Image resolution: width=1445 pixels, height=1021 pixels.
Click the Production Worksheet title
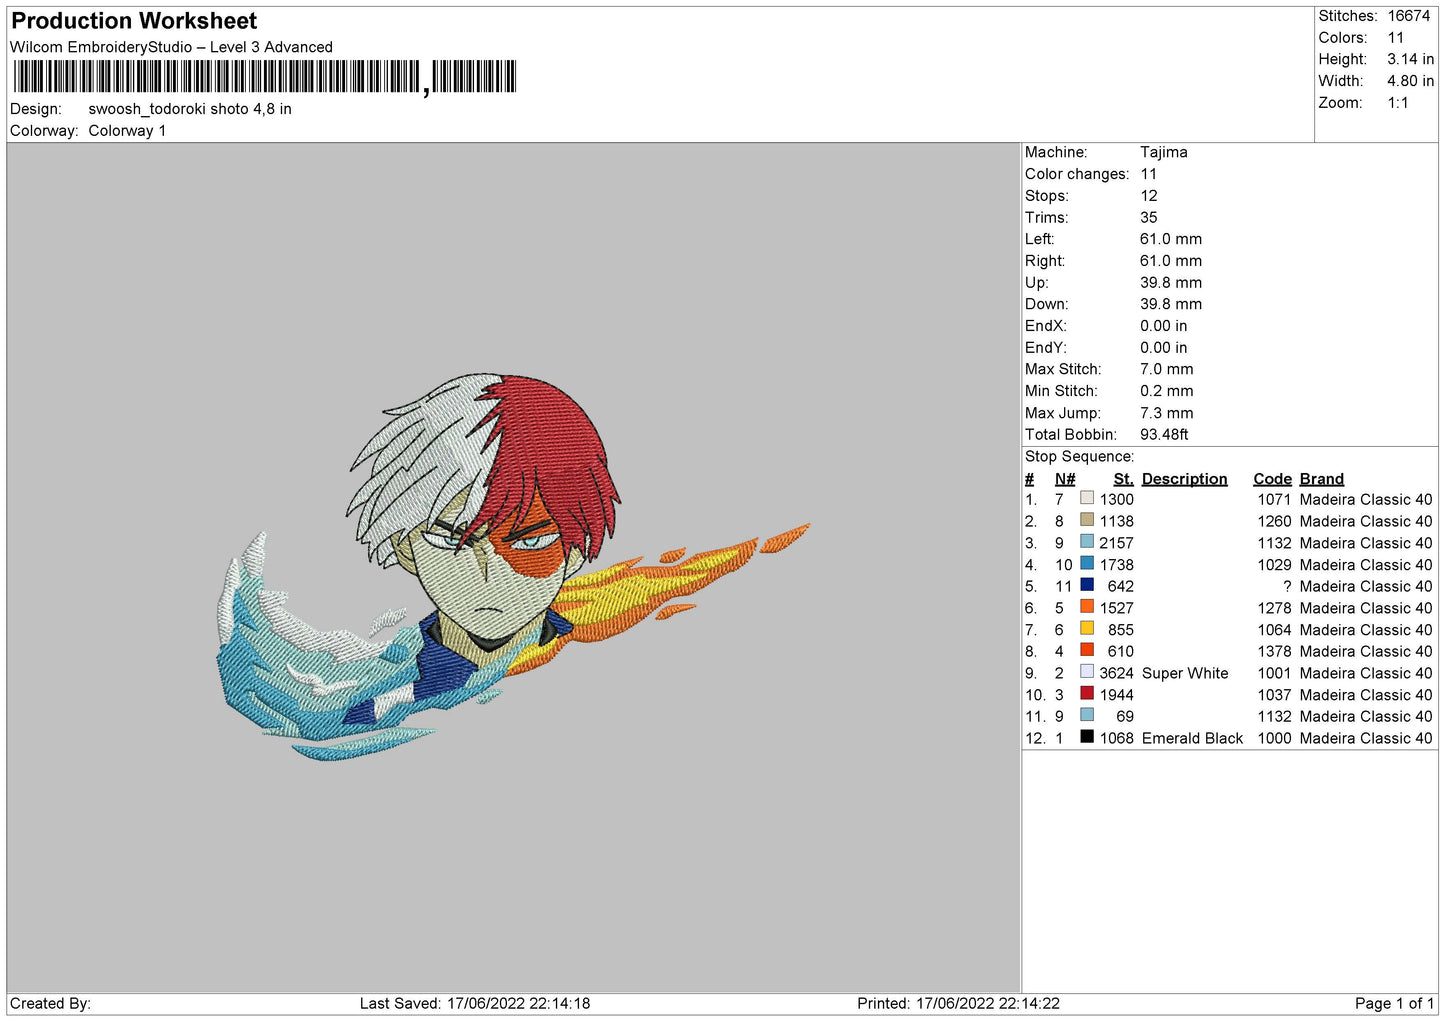[x=134, y=21]
